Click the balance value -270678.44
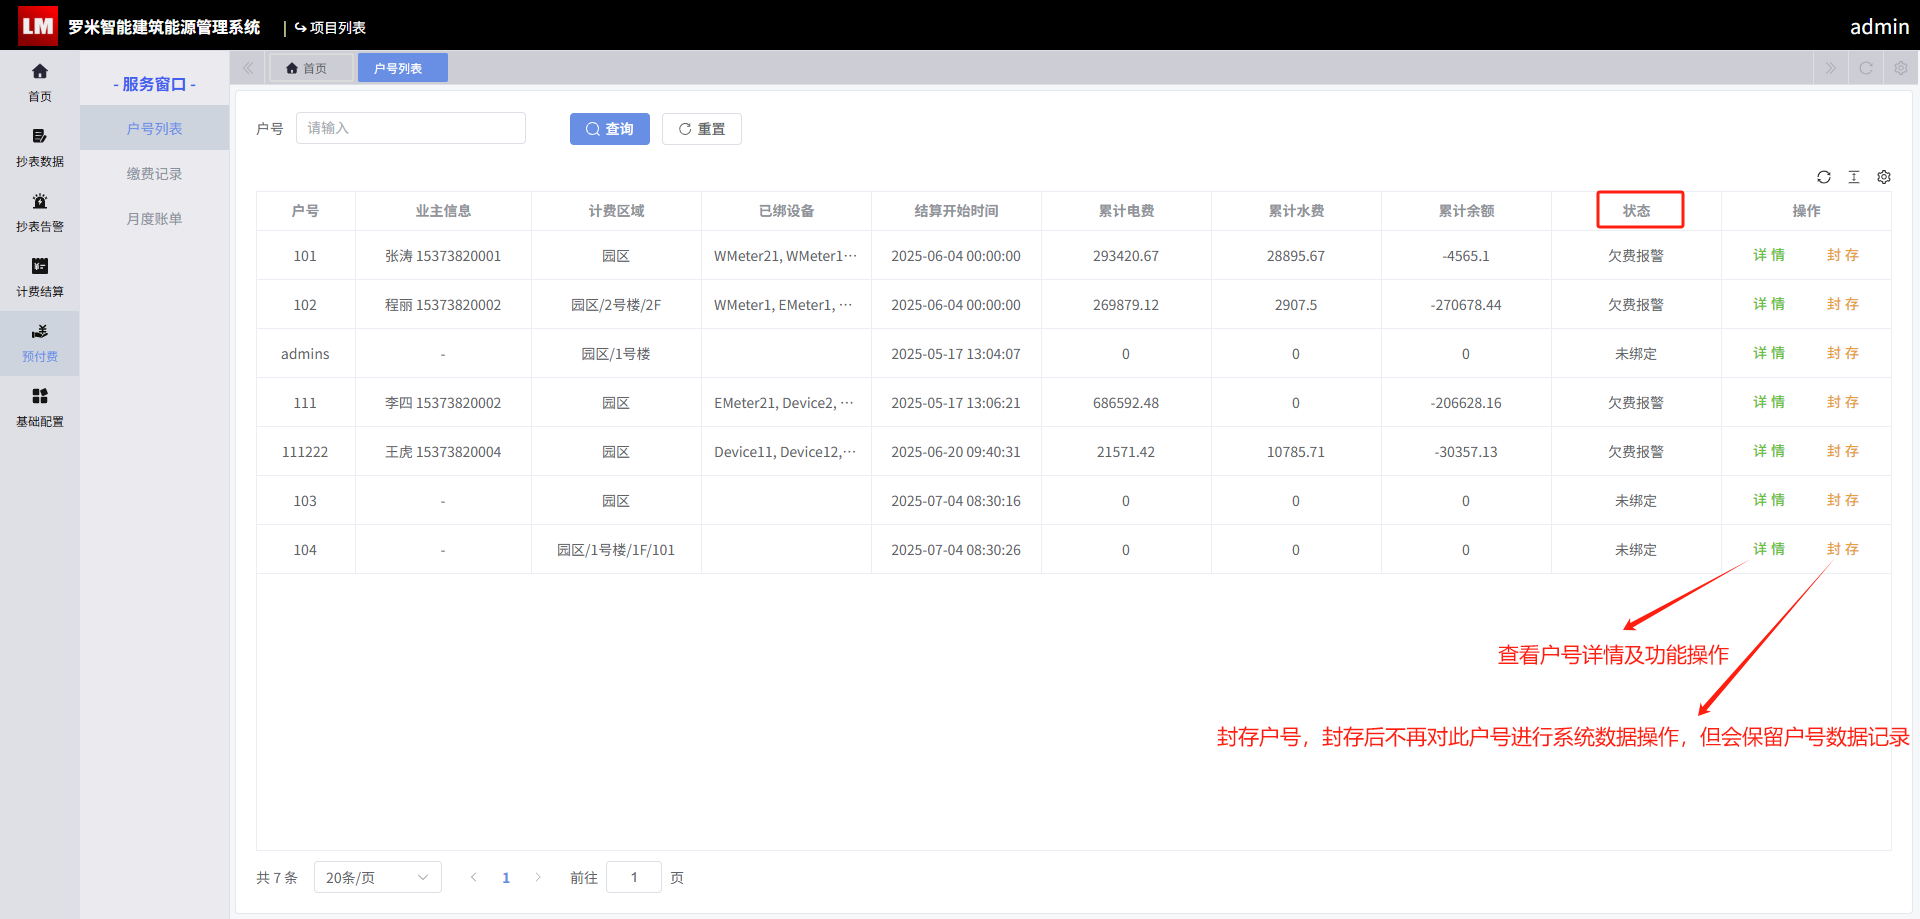Screen dimensions: 1920x919 1466,305
